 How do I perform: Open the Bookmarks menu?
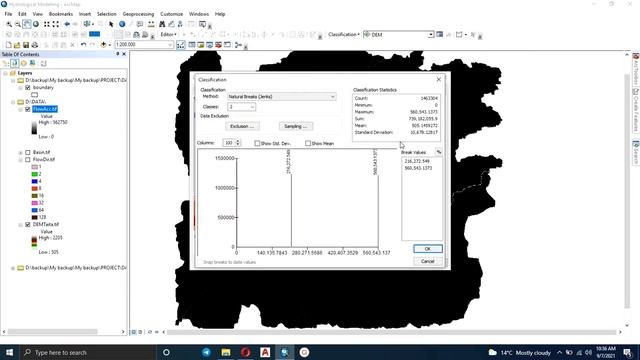click(x=61, y=14)
